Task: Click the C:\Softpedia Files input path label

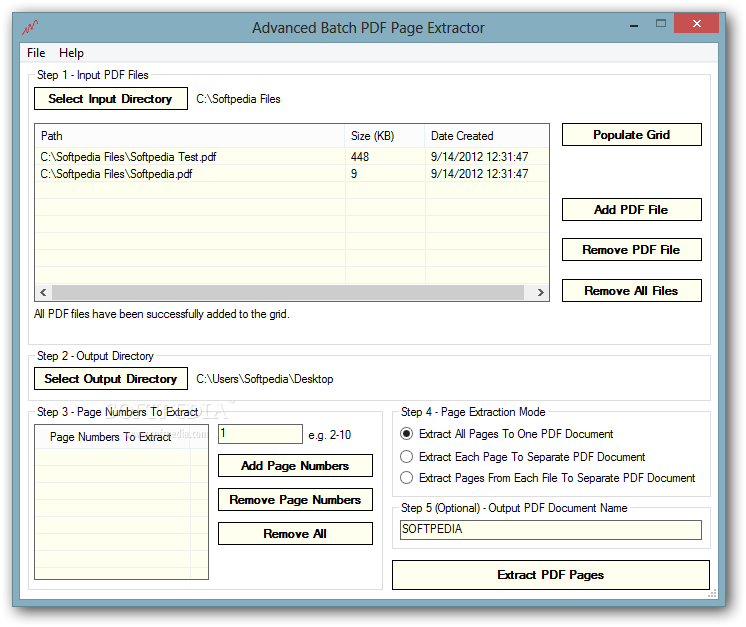Action: pyautogui.click(x=238, y=99)
